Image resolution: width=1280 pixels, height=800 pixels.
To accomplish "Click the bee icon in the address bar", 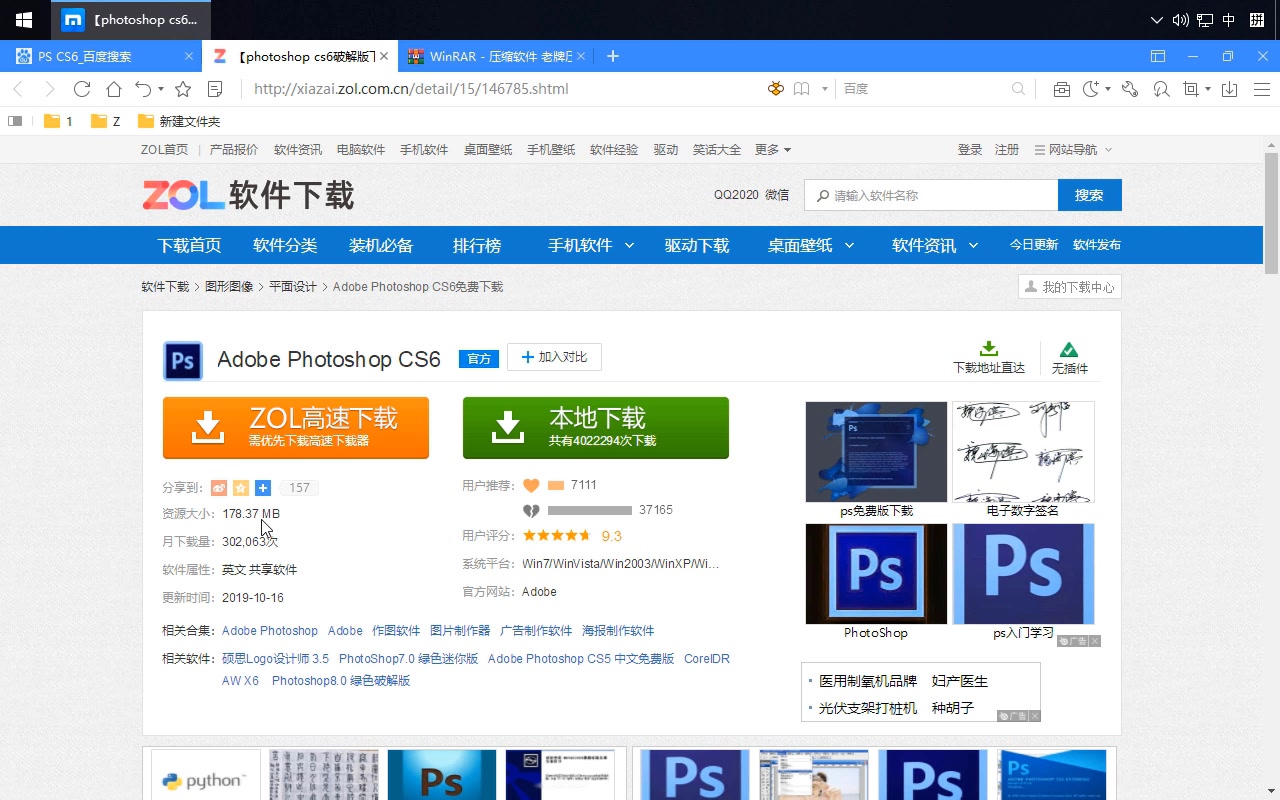I will click(x=775, y=89).
